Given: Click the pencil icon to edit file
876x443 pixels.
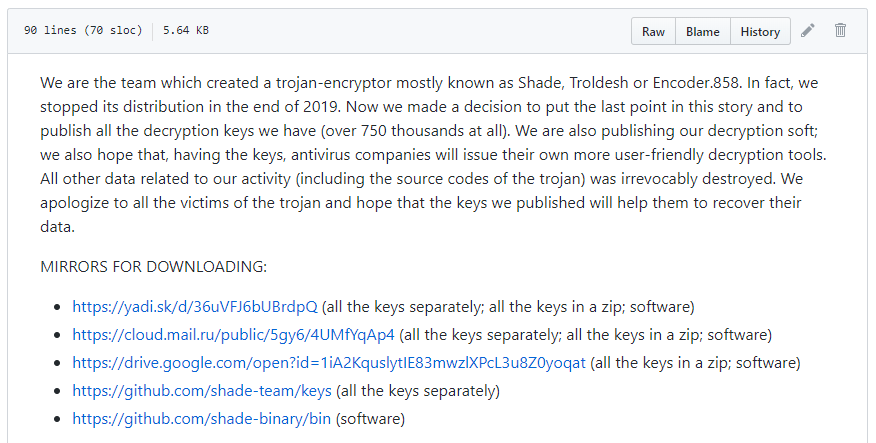Looking at the screenshot, I should [x=808, y=31].
